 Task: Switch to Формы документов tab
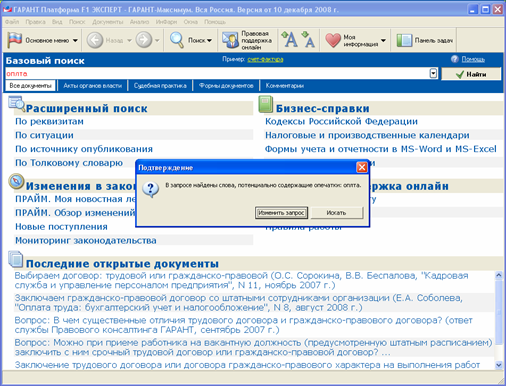226,86
